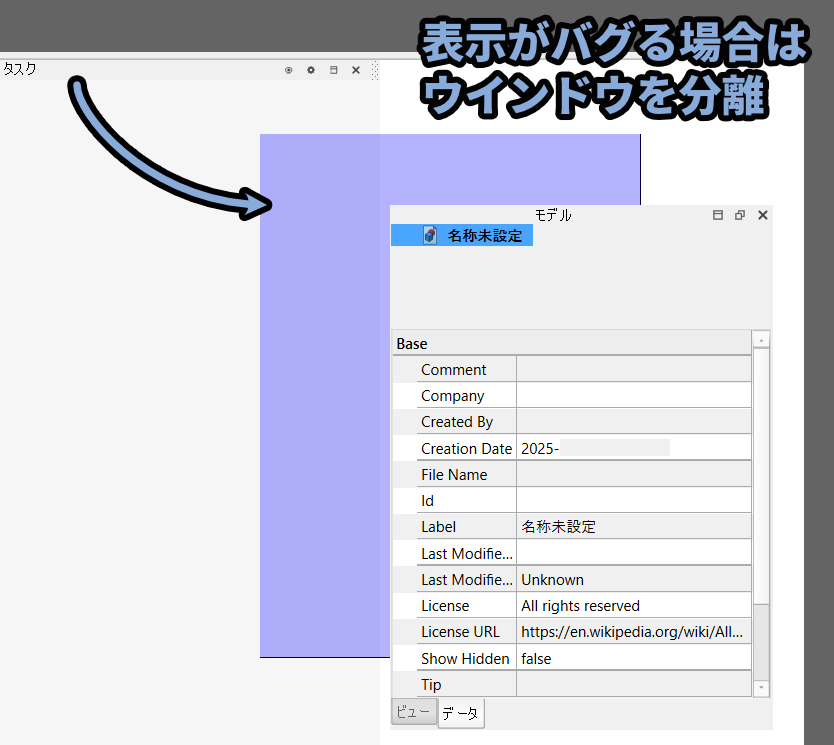The height and width of the screenshot is (745, 834).
Task: Click the drag handle beside the タスク header
Action: [x=374, y=70]
